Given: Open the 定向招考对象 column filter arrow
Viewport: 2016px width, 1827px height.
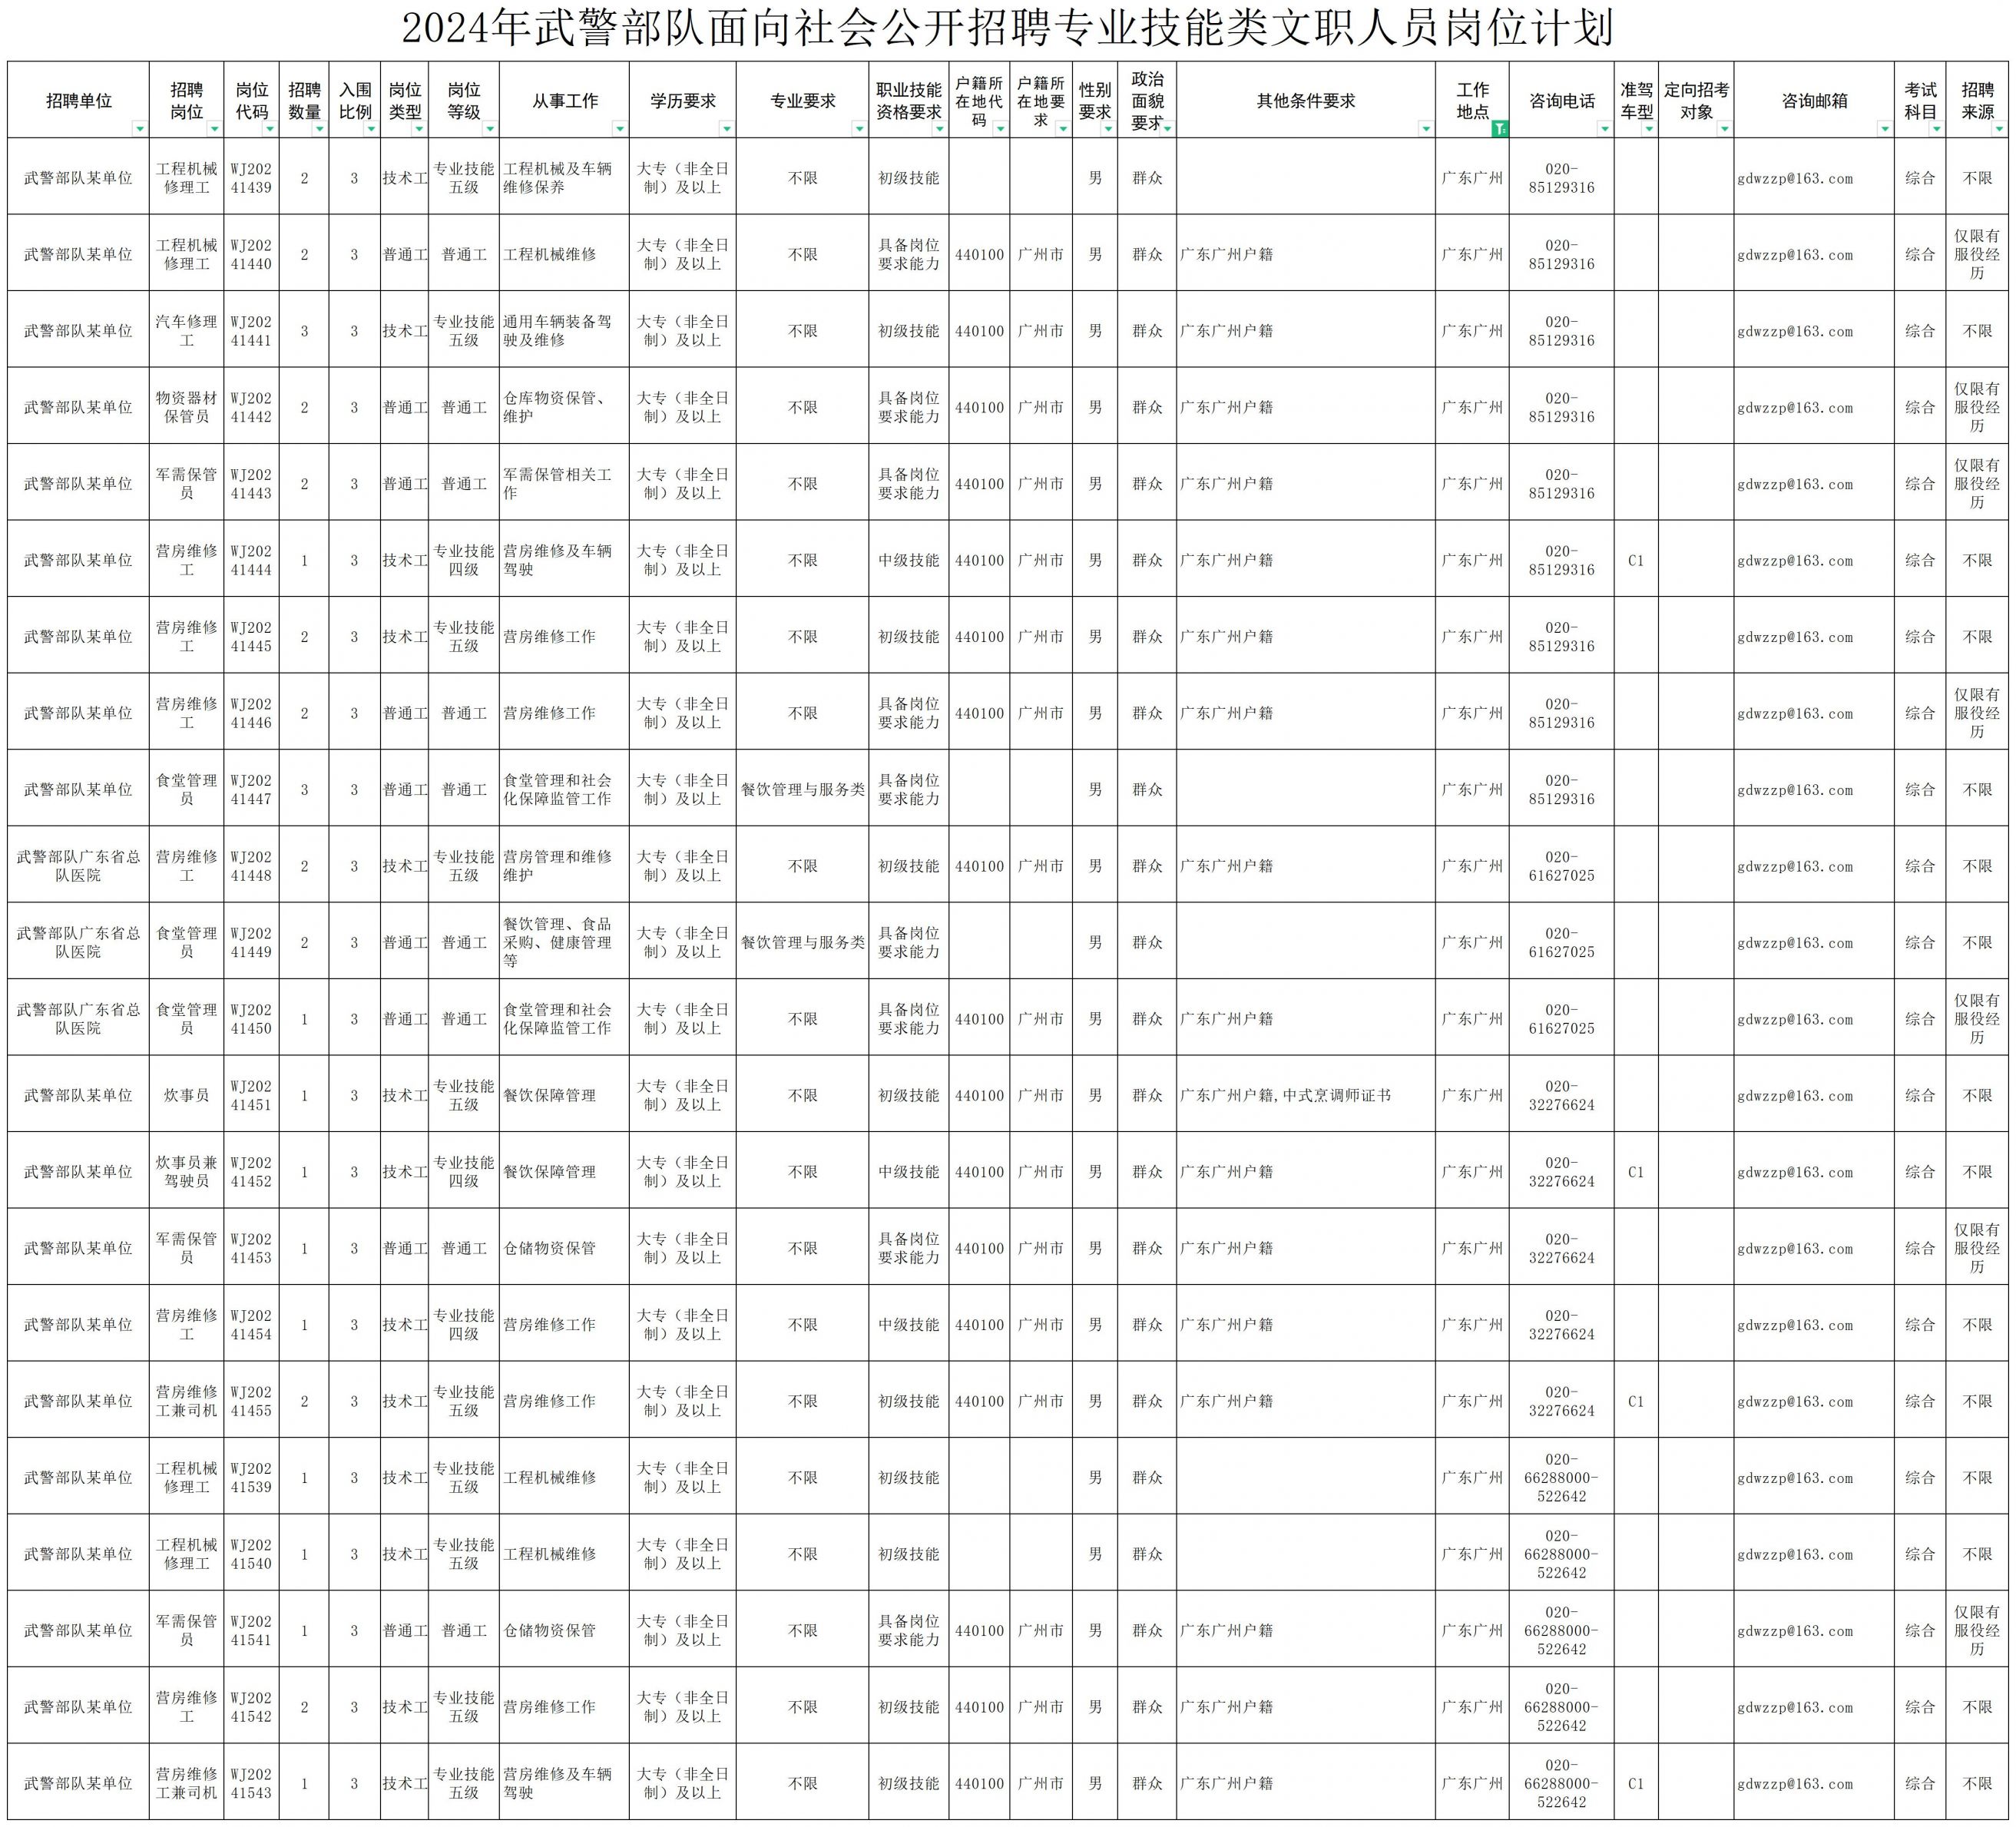Looking at the screenshot, I should pos(1725,129).
